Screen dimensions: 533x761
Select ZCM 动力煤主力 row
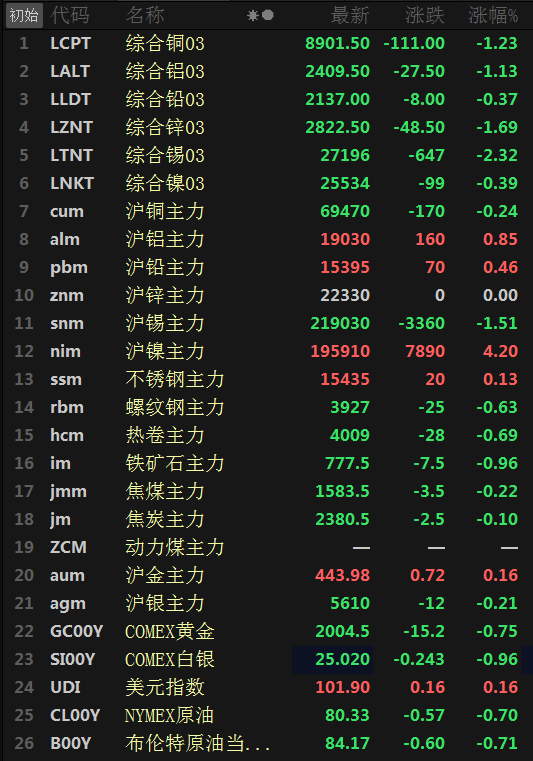tap(266, 547)
